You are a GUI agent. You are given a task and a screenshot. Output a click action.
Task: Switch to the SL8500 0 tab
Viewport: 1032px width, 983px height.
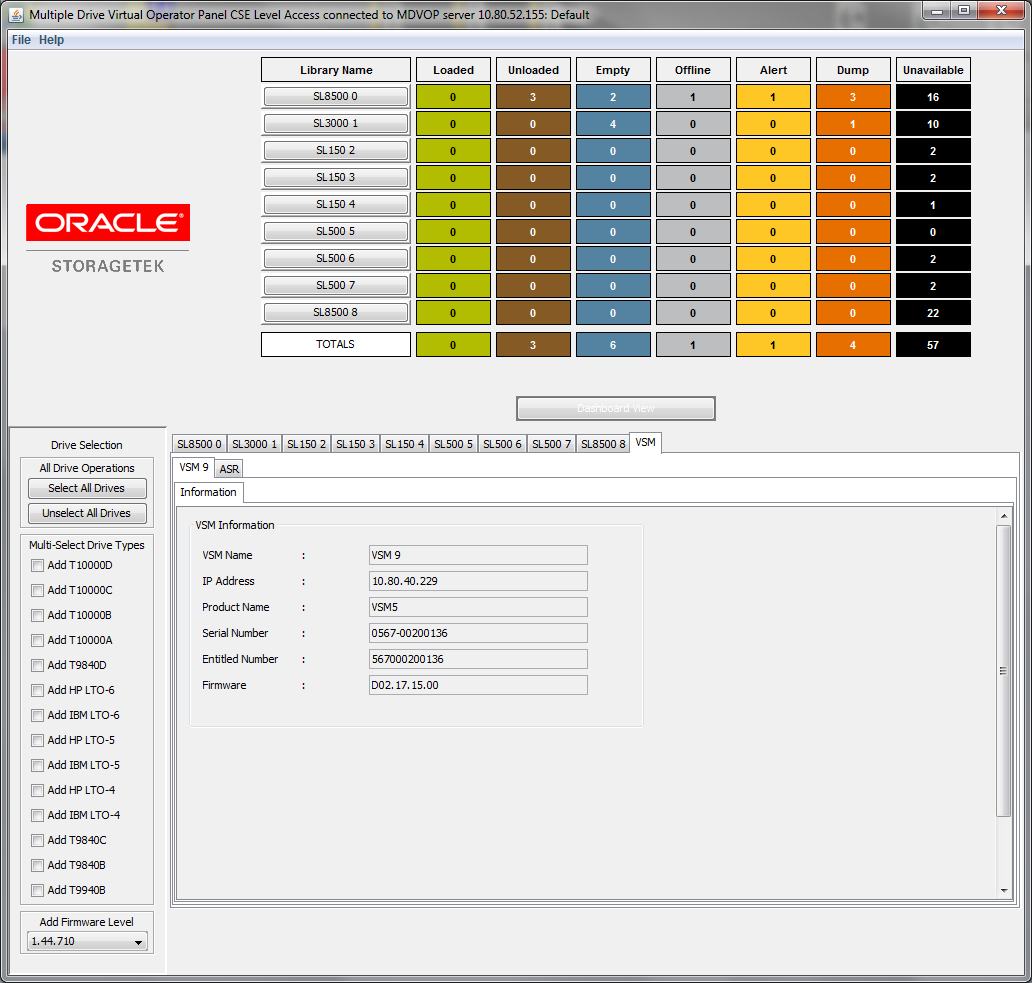(199, 444)
